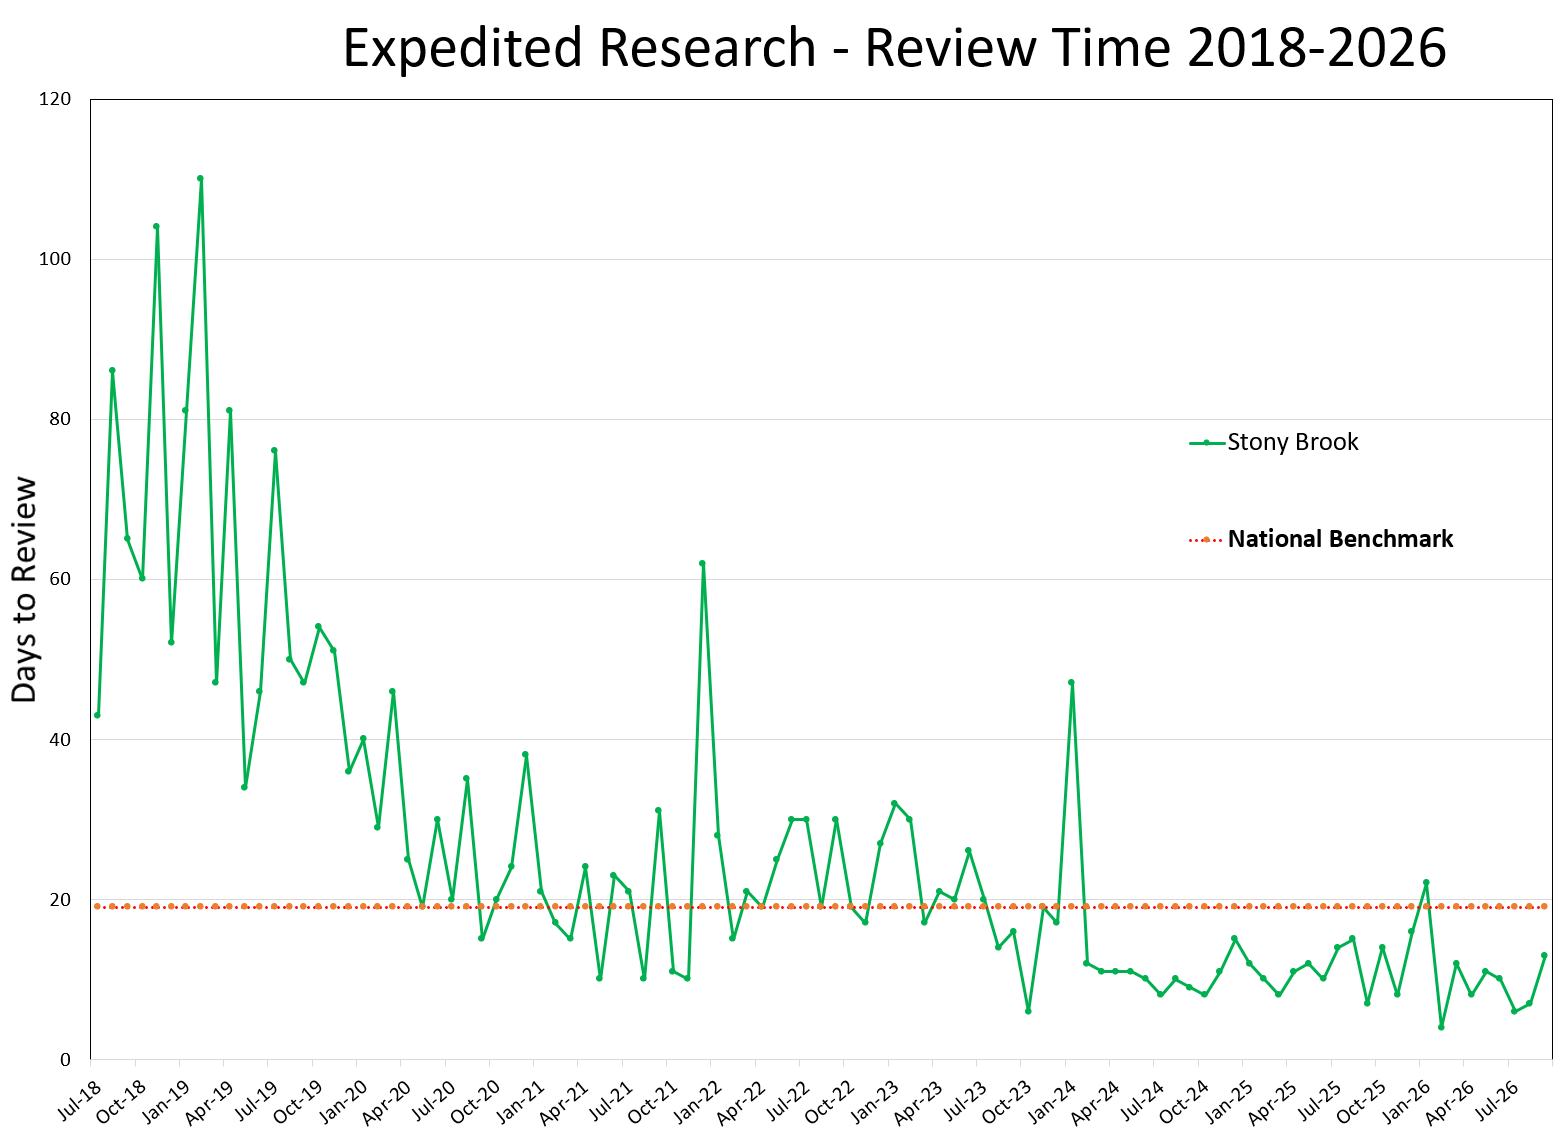
Task: Click the "Jan-24" x-axis label
Action: [1052, 1100]
